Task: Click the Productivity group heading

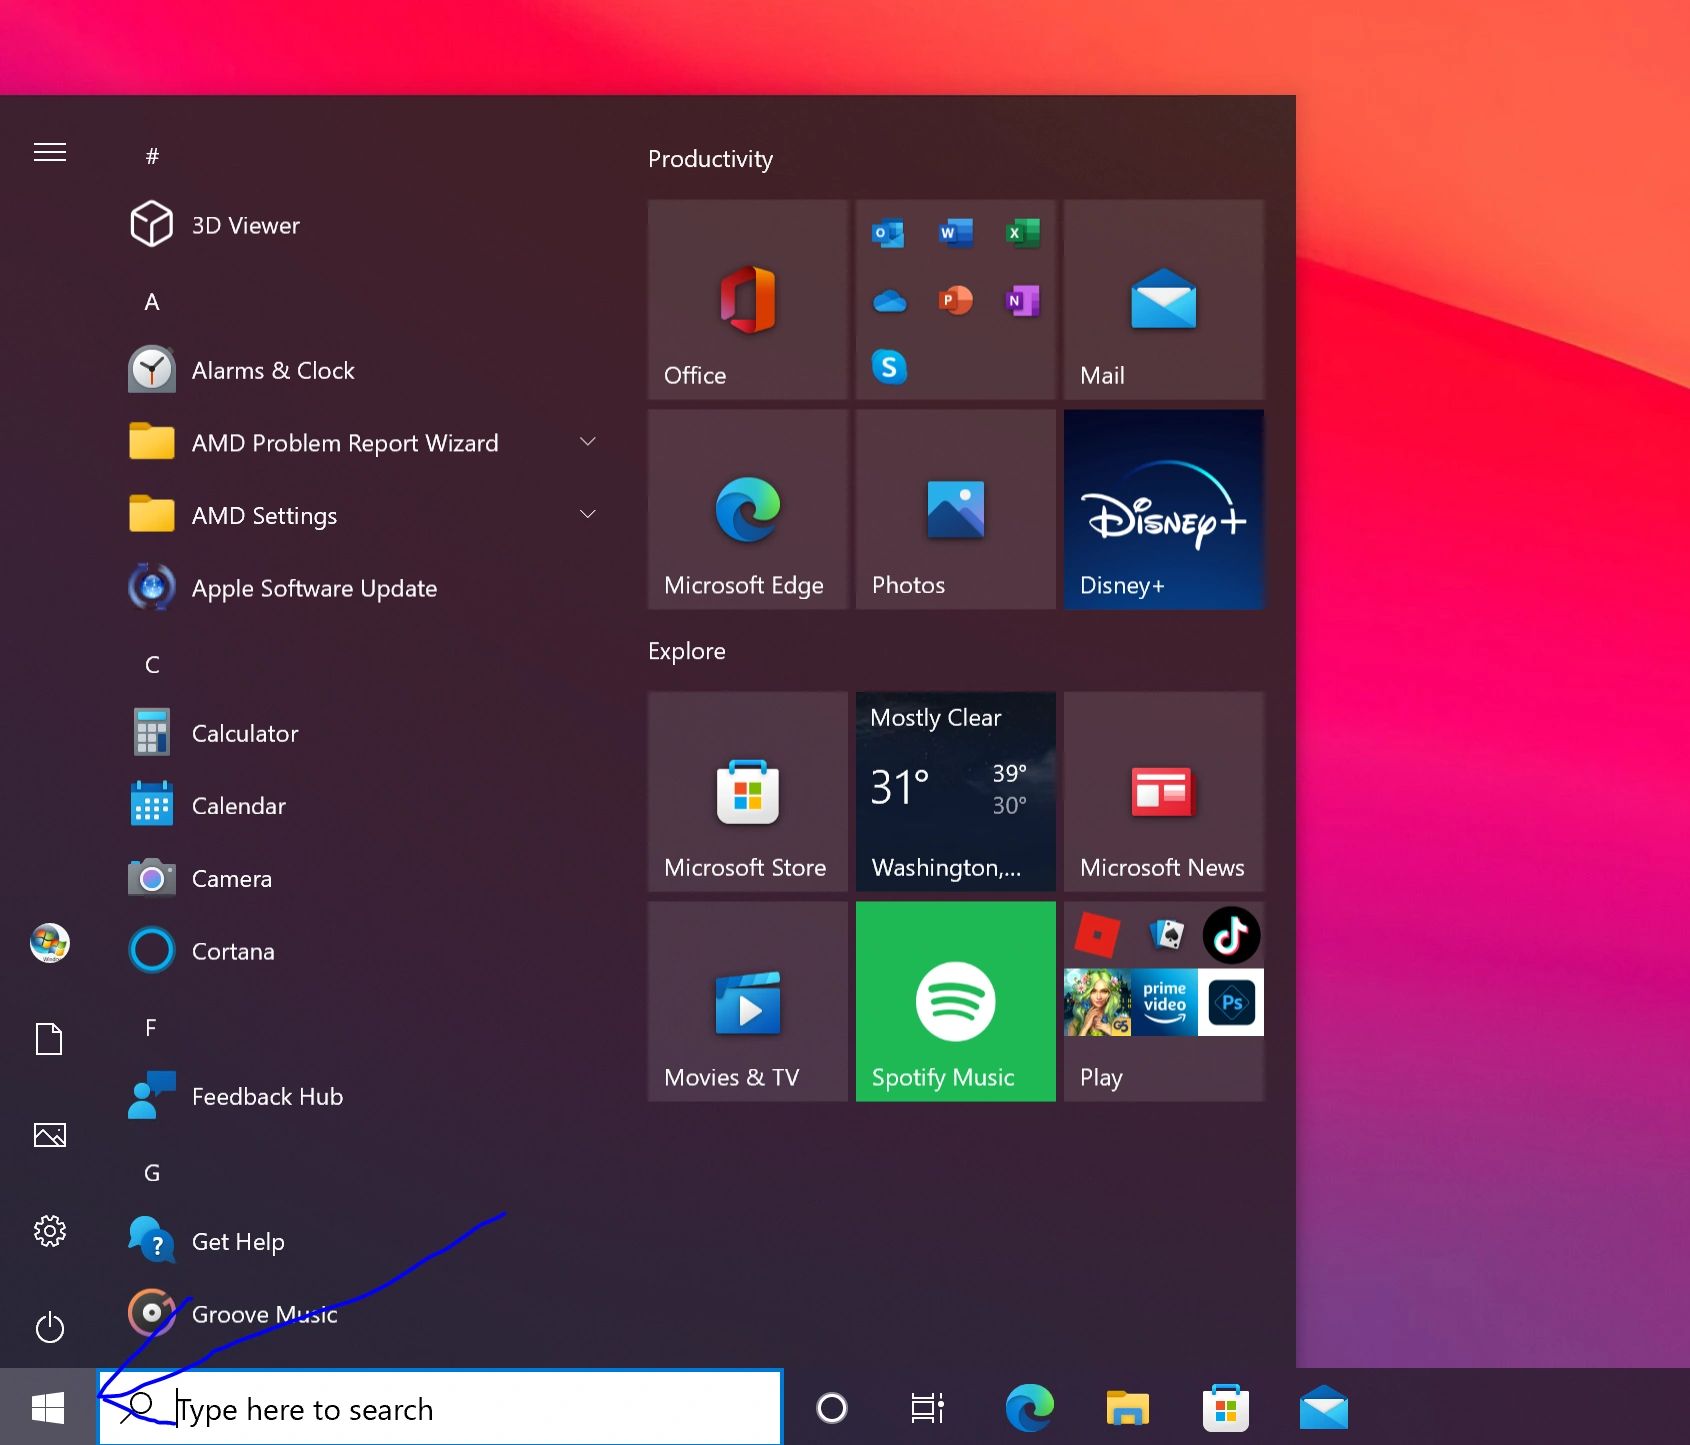Action: coord(710,159)
